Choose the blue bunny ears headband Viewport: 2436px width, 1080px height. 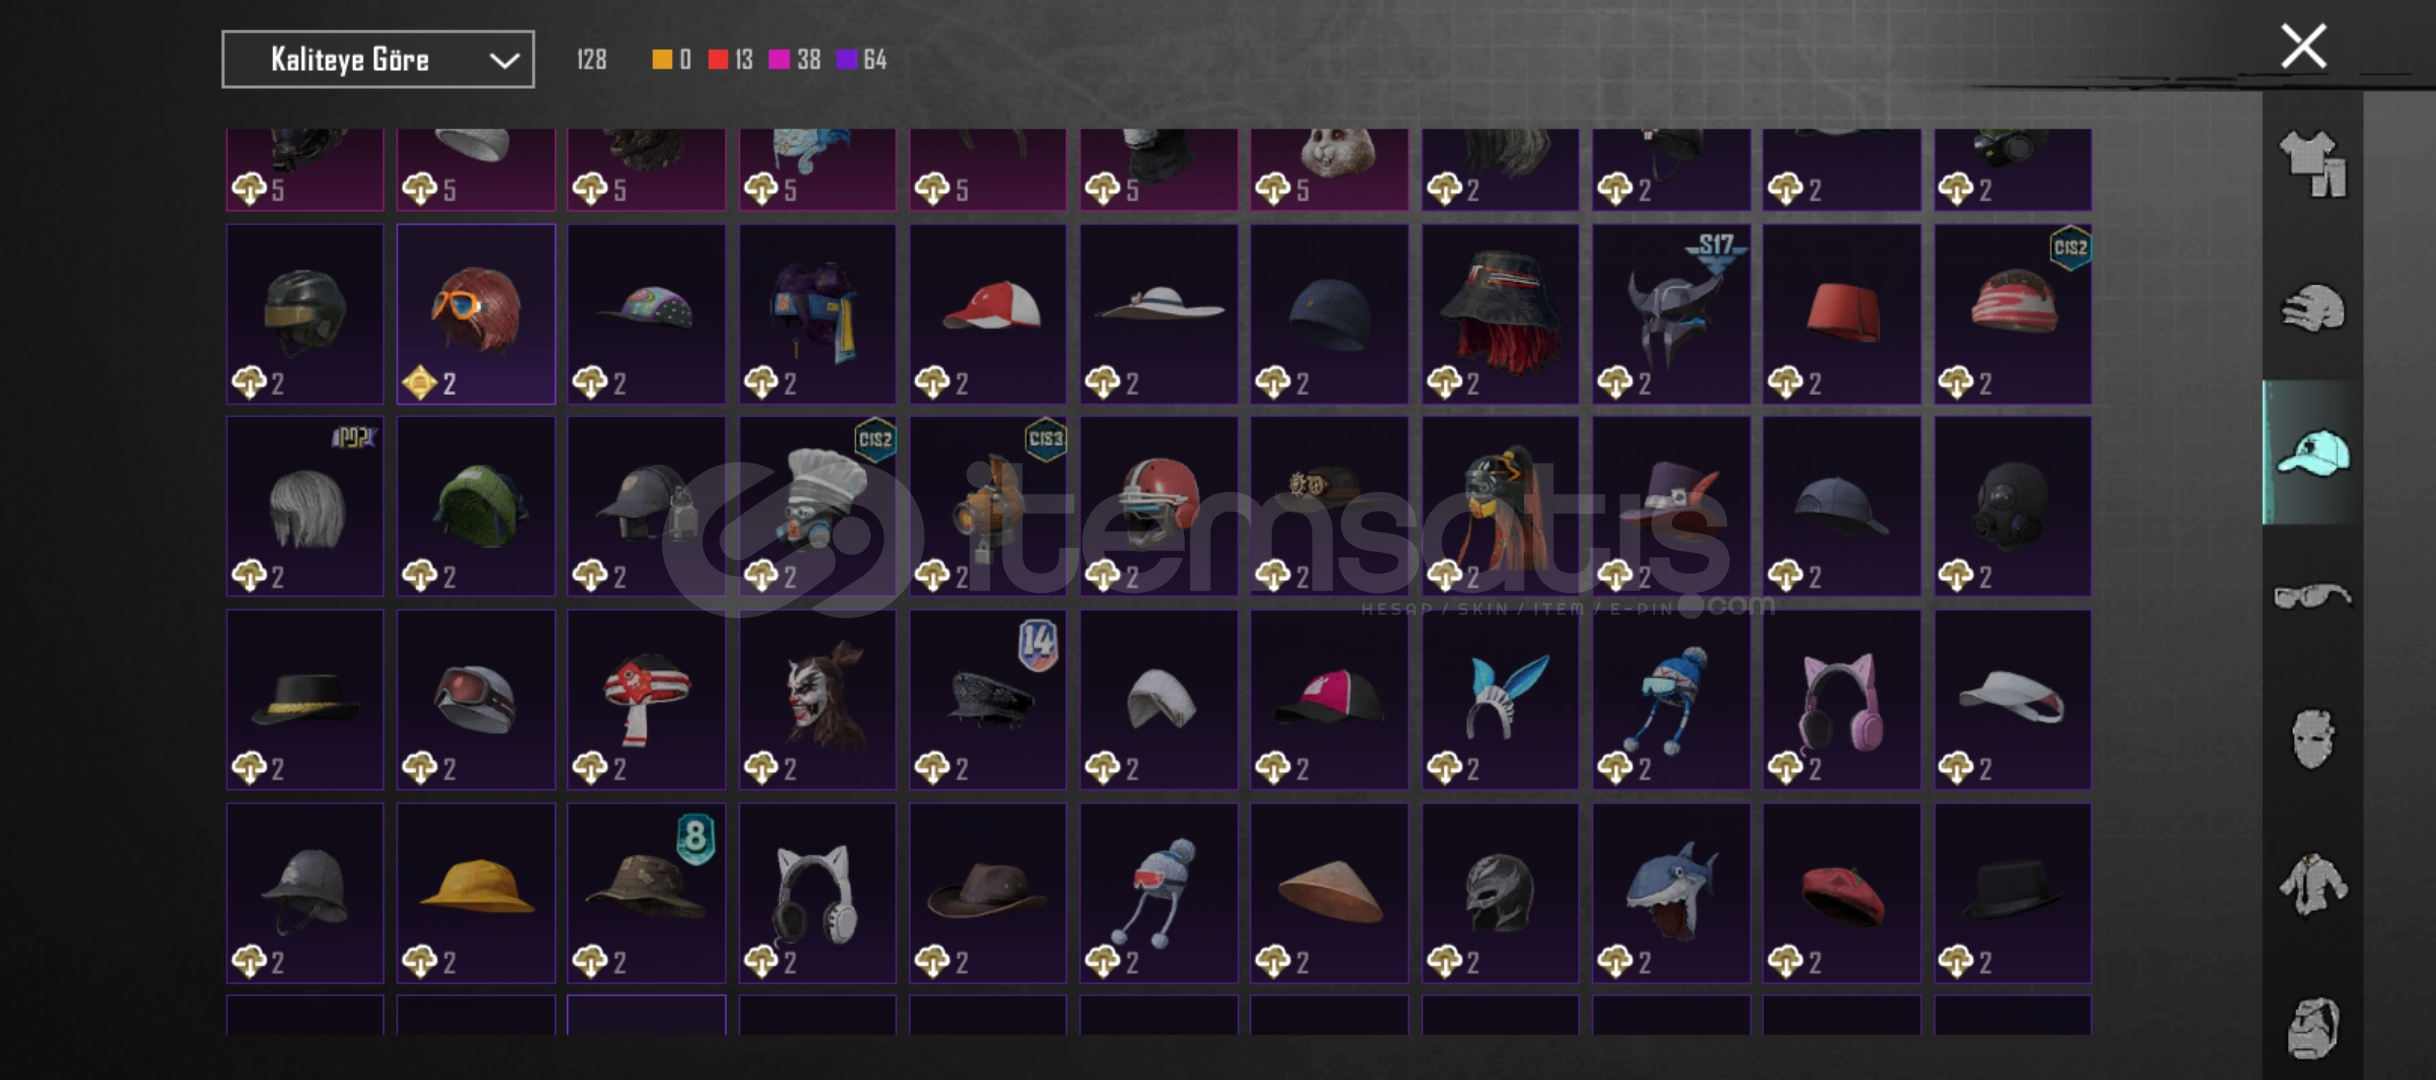click(x=1500, y=700)
